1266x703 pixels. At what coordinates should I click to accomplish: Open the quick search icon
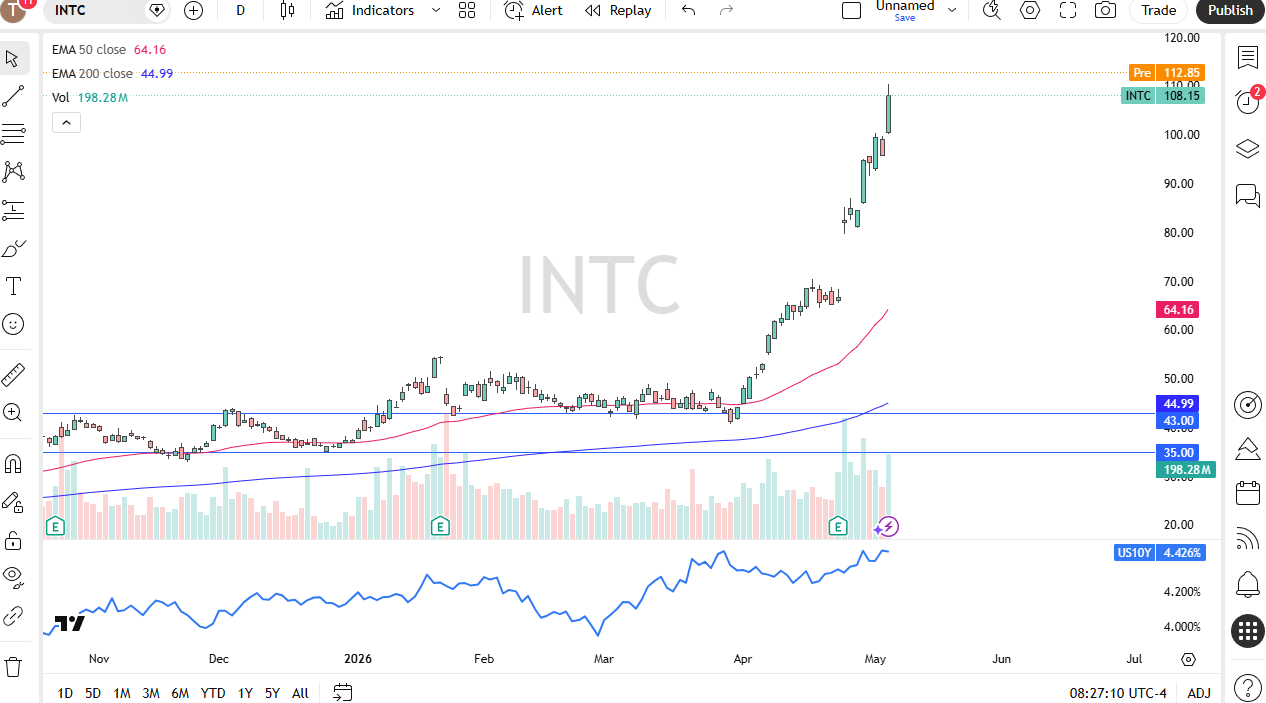pos(991,10)
